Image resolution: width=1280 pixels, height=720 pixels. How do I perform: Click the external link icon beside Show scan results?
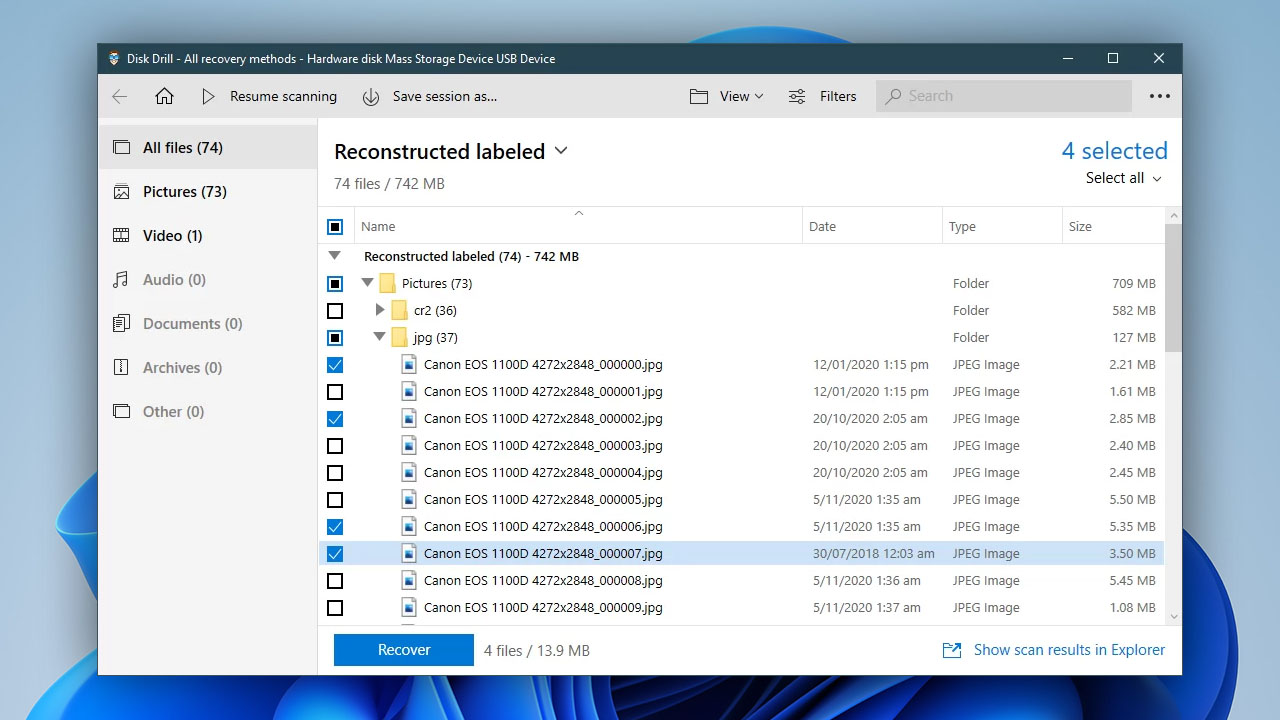click(x=952, y=651)
